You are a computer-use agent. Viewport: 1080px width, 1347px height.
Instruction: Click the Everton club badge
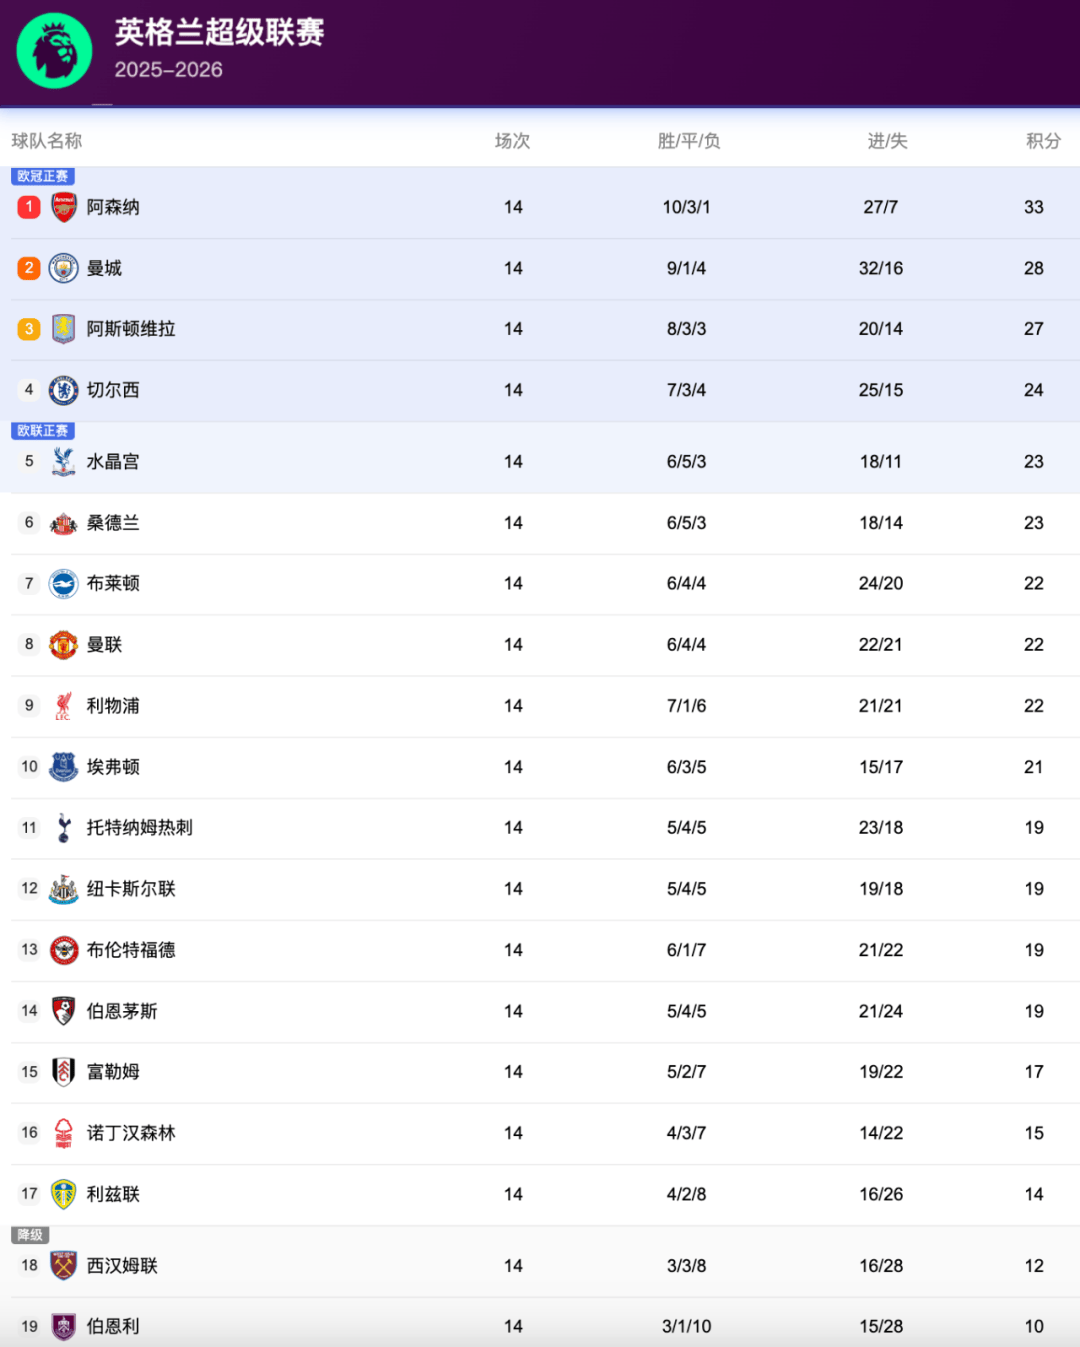coord(64,767)
